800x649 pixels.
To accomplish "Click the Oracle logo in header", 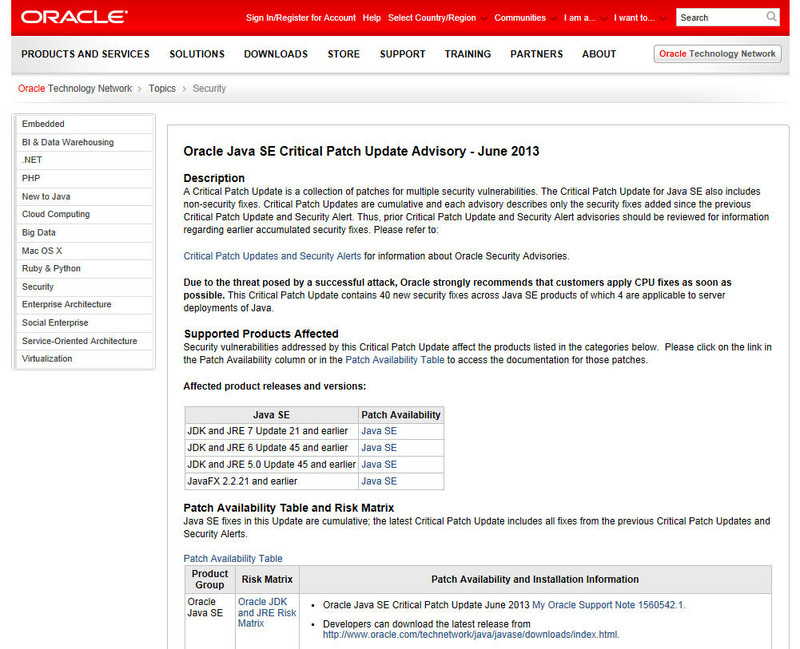I will click(74, 17).
